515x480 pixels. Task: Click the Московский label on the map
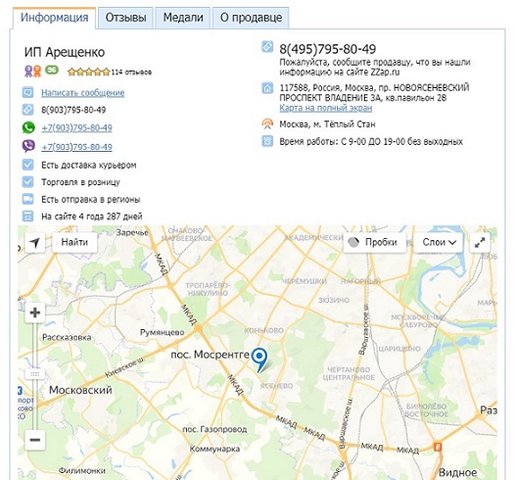pos(80,390)
